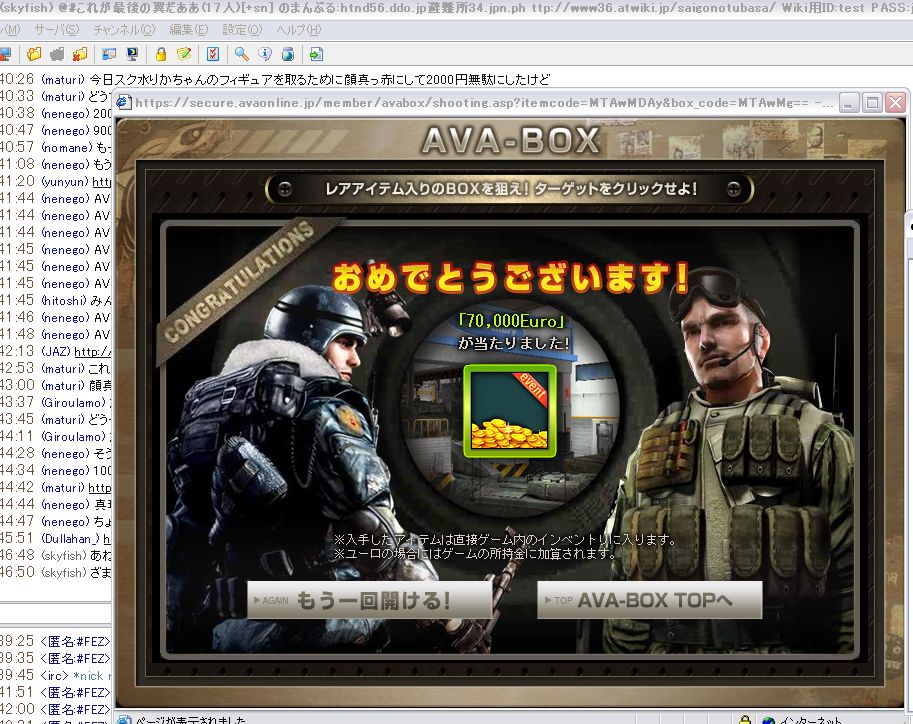
Task: Click the green arrow document icon
Action: click(x=316, y=54)
